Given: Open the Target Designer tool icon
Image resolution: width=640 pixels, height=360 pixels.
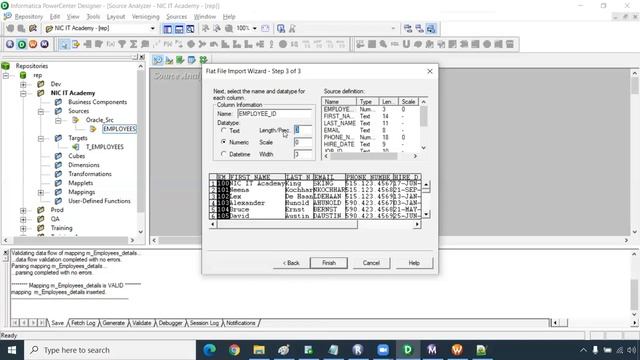Looking at the screenshot, I should [x=169, y=60].
